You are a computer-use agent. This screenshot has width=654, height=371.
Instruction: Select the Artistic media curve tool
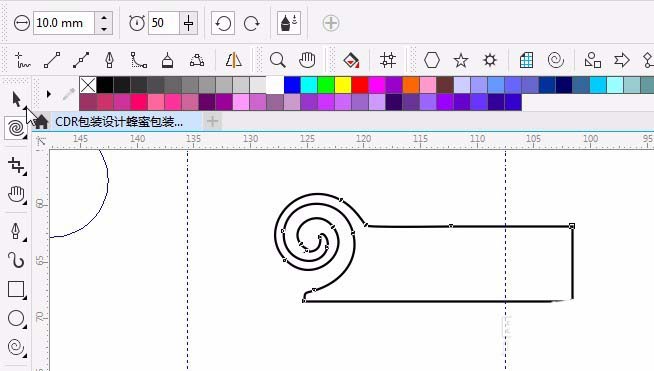point(16,260)
